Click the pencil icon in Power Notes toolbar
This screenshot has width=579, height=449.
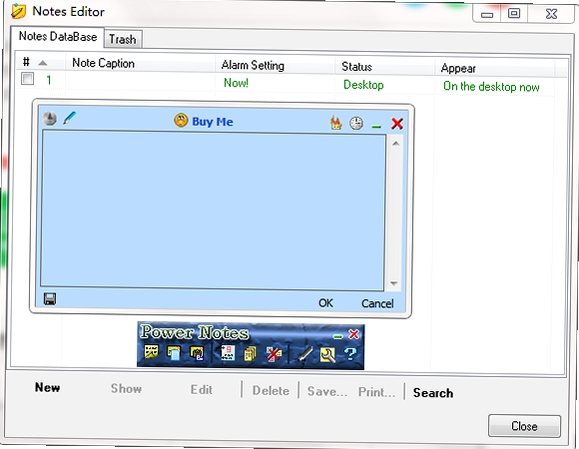tap(305, 354)
